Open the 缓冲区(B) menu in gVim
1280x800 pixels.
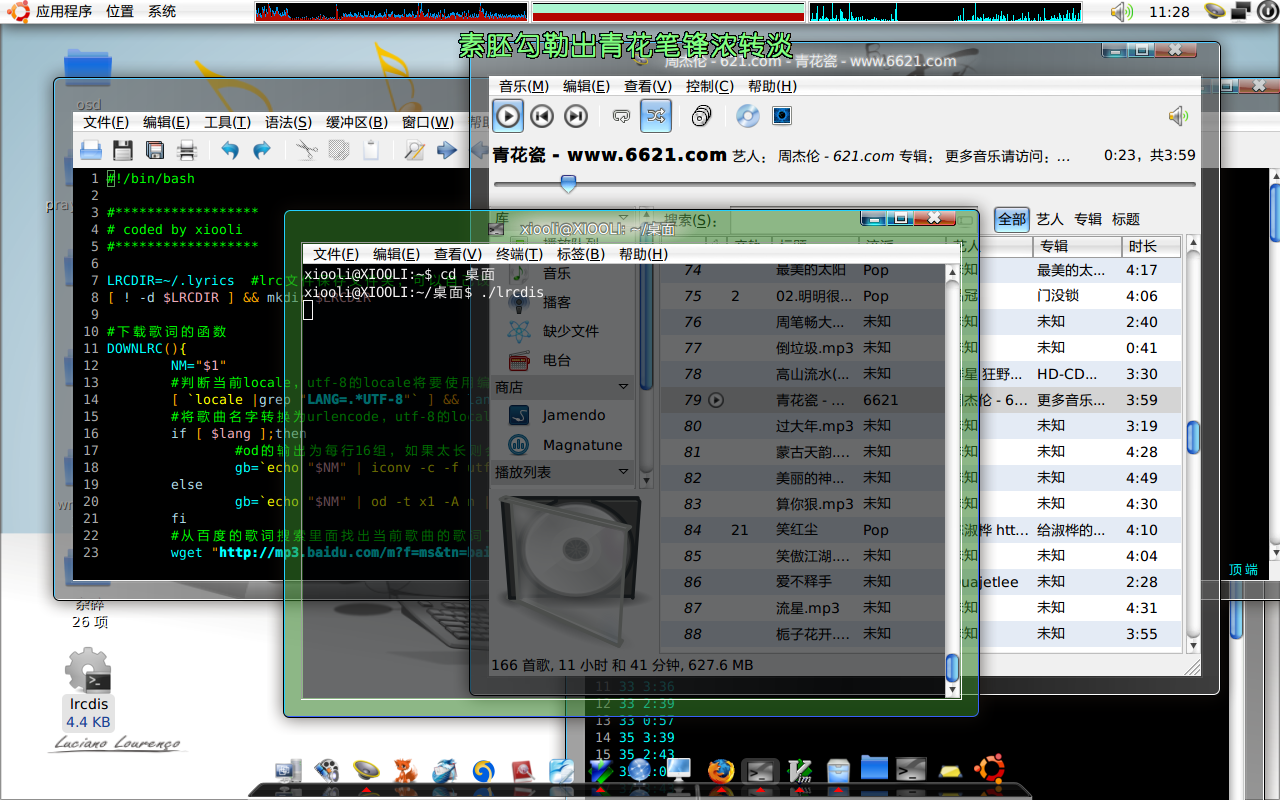pyautogui.click(x=357, y=123)
